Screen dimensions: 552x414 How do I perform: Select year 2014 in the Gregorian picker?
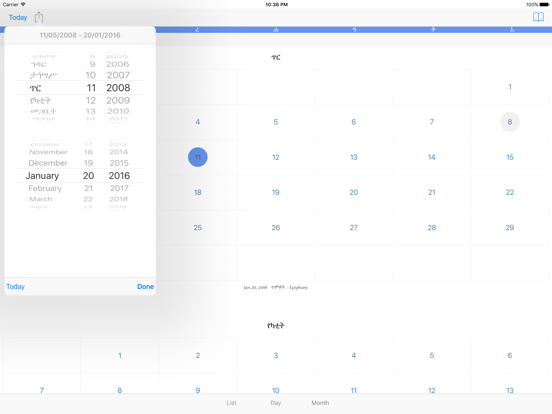pyautogui.click(x=119, y=152)
